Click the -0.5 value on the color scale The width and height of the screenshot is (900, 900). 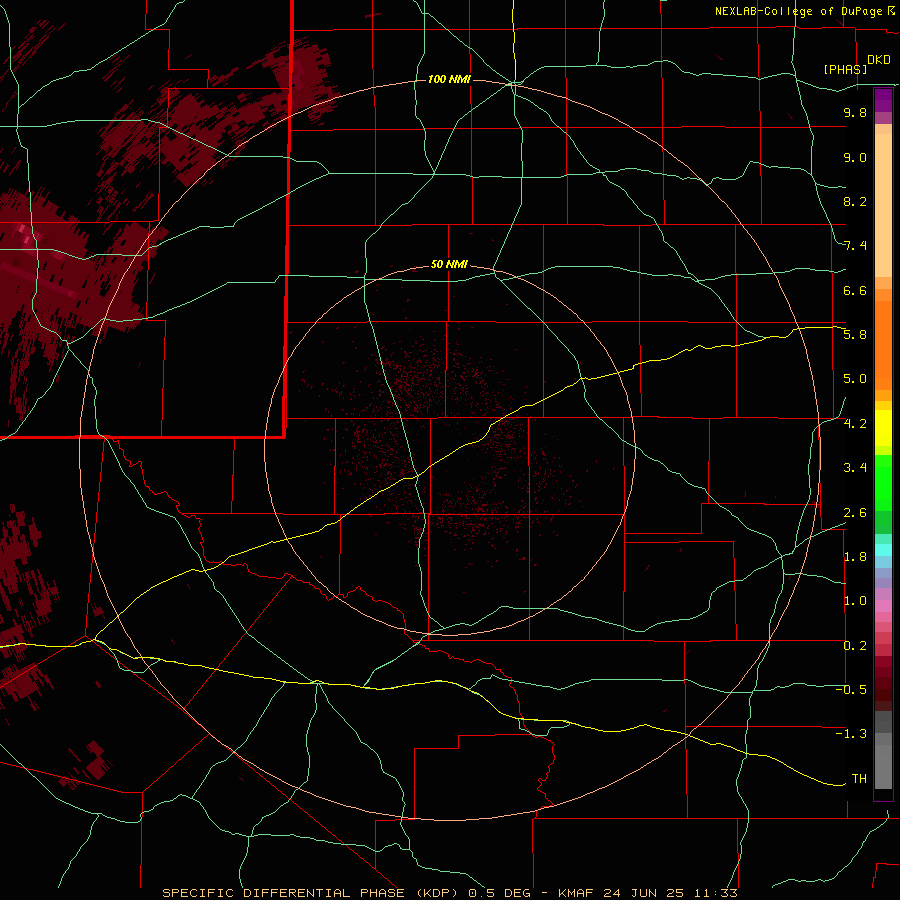click(851, 690)
